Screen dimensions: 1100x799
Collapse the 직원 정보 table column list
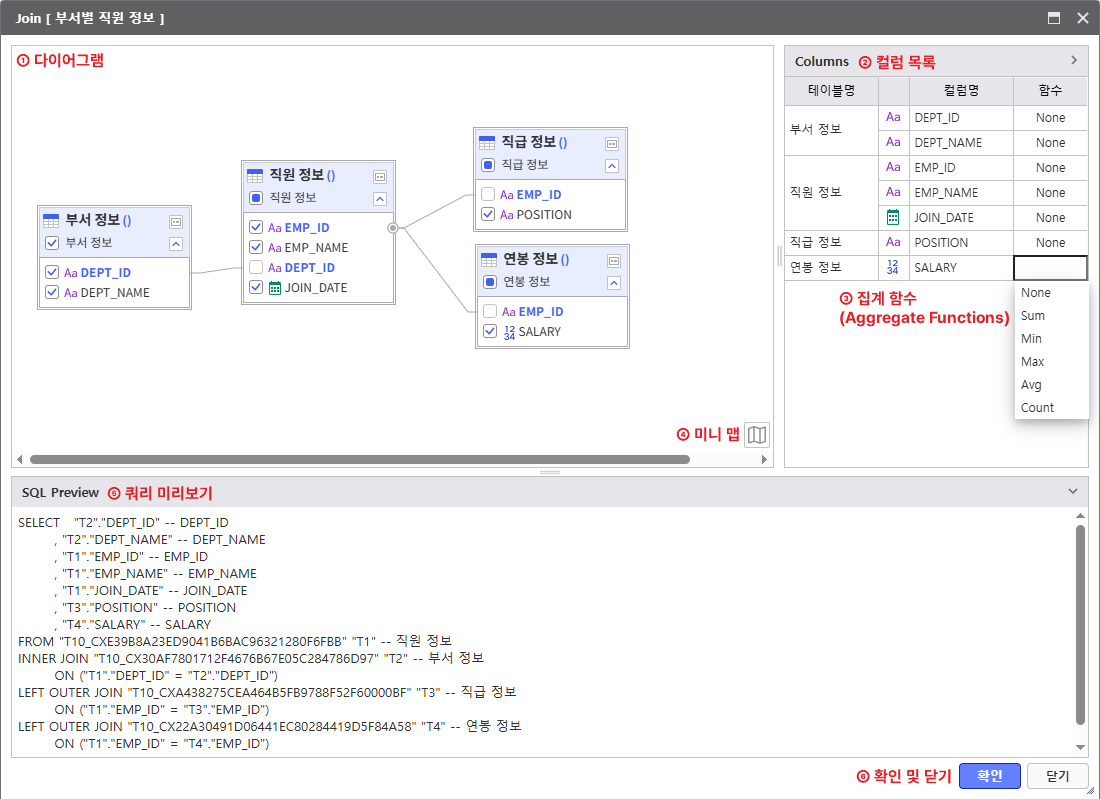pyautogui.click(x=380, y=198)
